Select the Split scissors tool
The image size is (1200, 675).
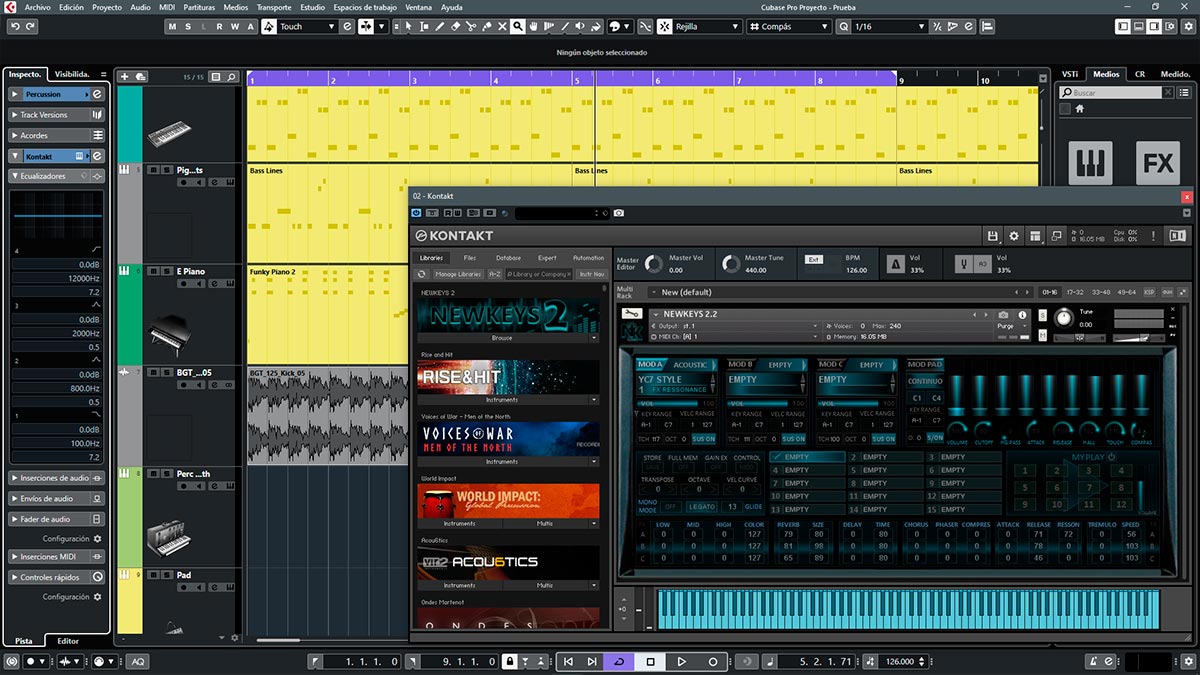coord(471,26)
